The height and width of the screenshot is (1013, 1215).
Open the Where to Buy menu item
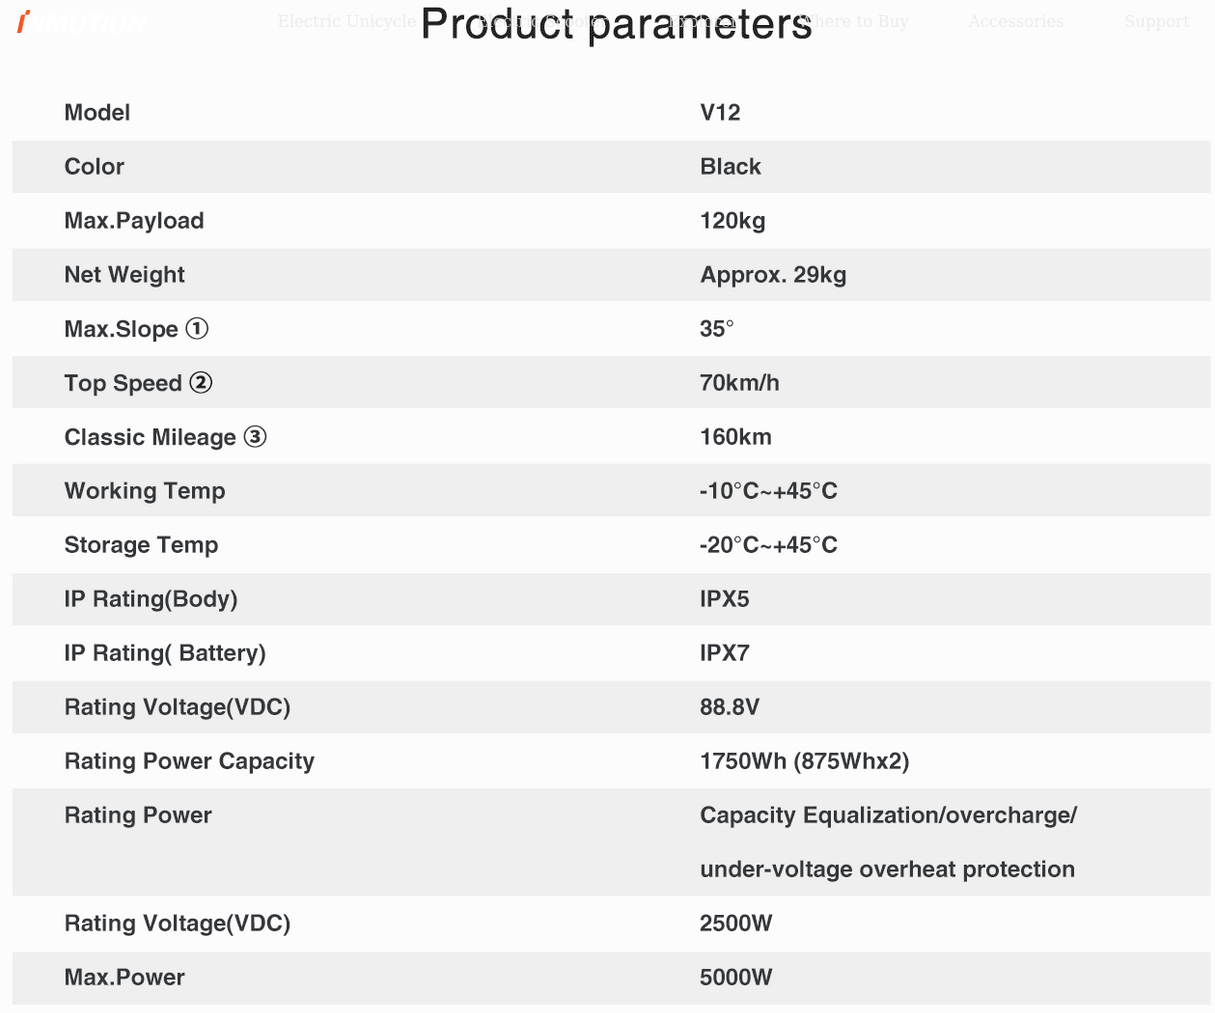[x=852, y=21]
